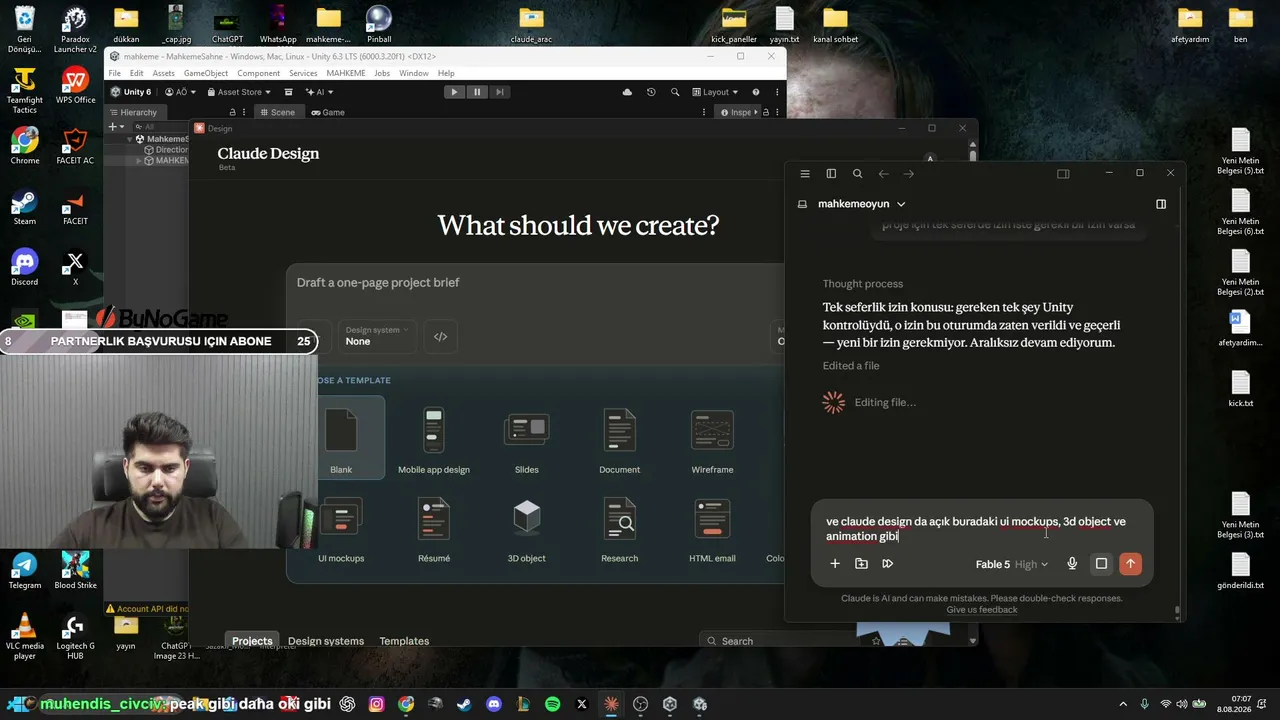Click into the Claude chat message box

(x=982, y=529)
